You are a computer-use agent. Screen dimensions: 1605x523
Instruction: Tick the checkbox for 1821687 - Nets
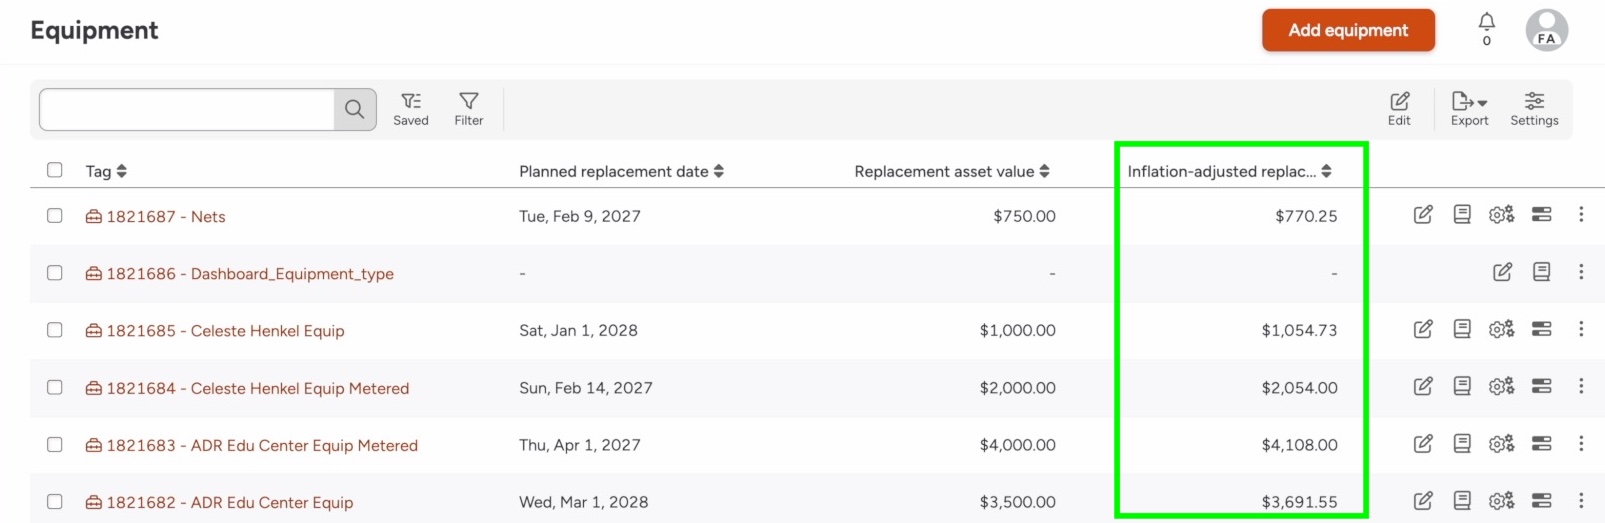(x=55, y=216)
